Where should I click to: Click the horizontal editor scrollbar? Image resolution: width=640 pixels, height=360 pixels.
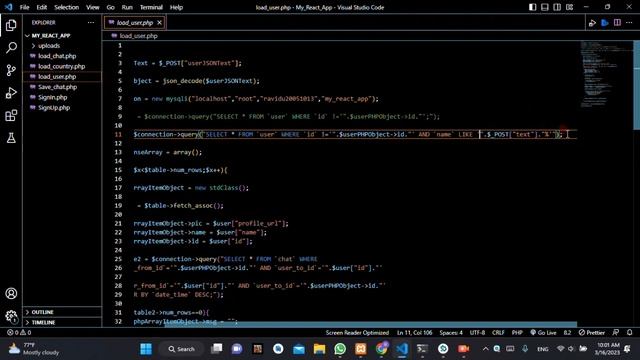click(x=371, y=324)
